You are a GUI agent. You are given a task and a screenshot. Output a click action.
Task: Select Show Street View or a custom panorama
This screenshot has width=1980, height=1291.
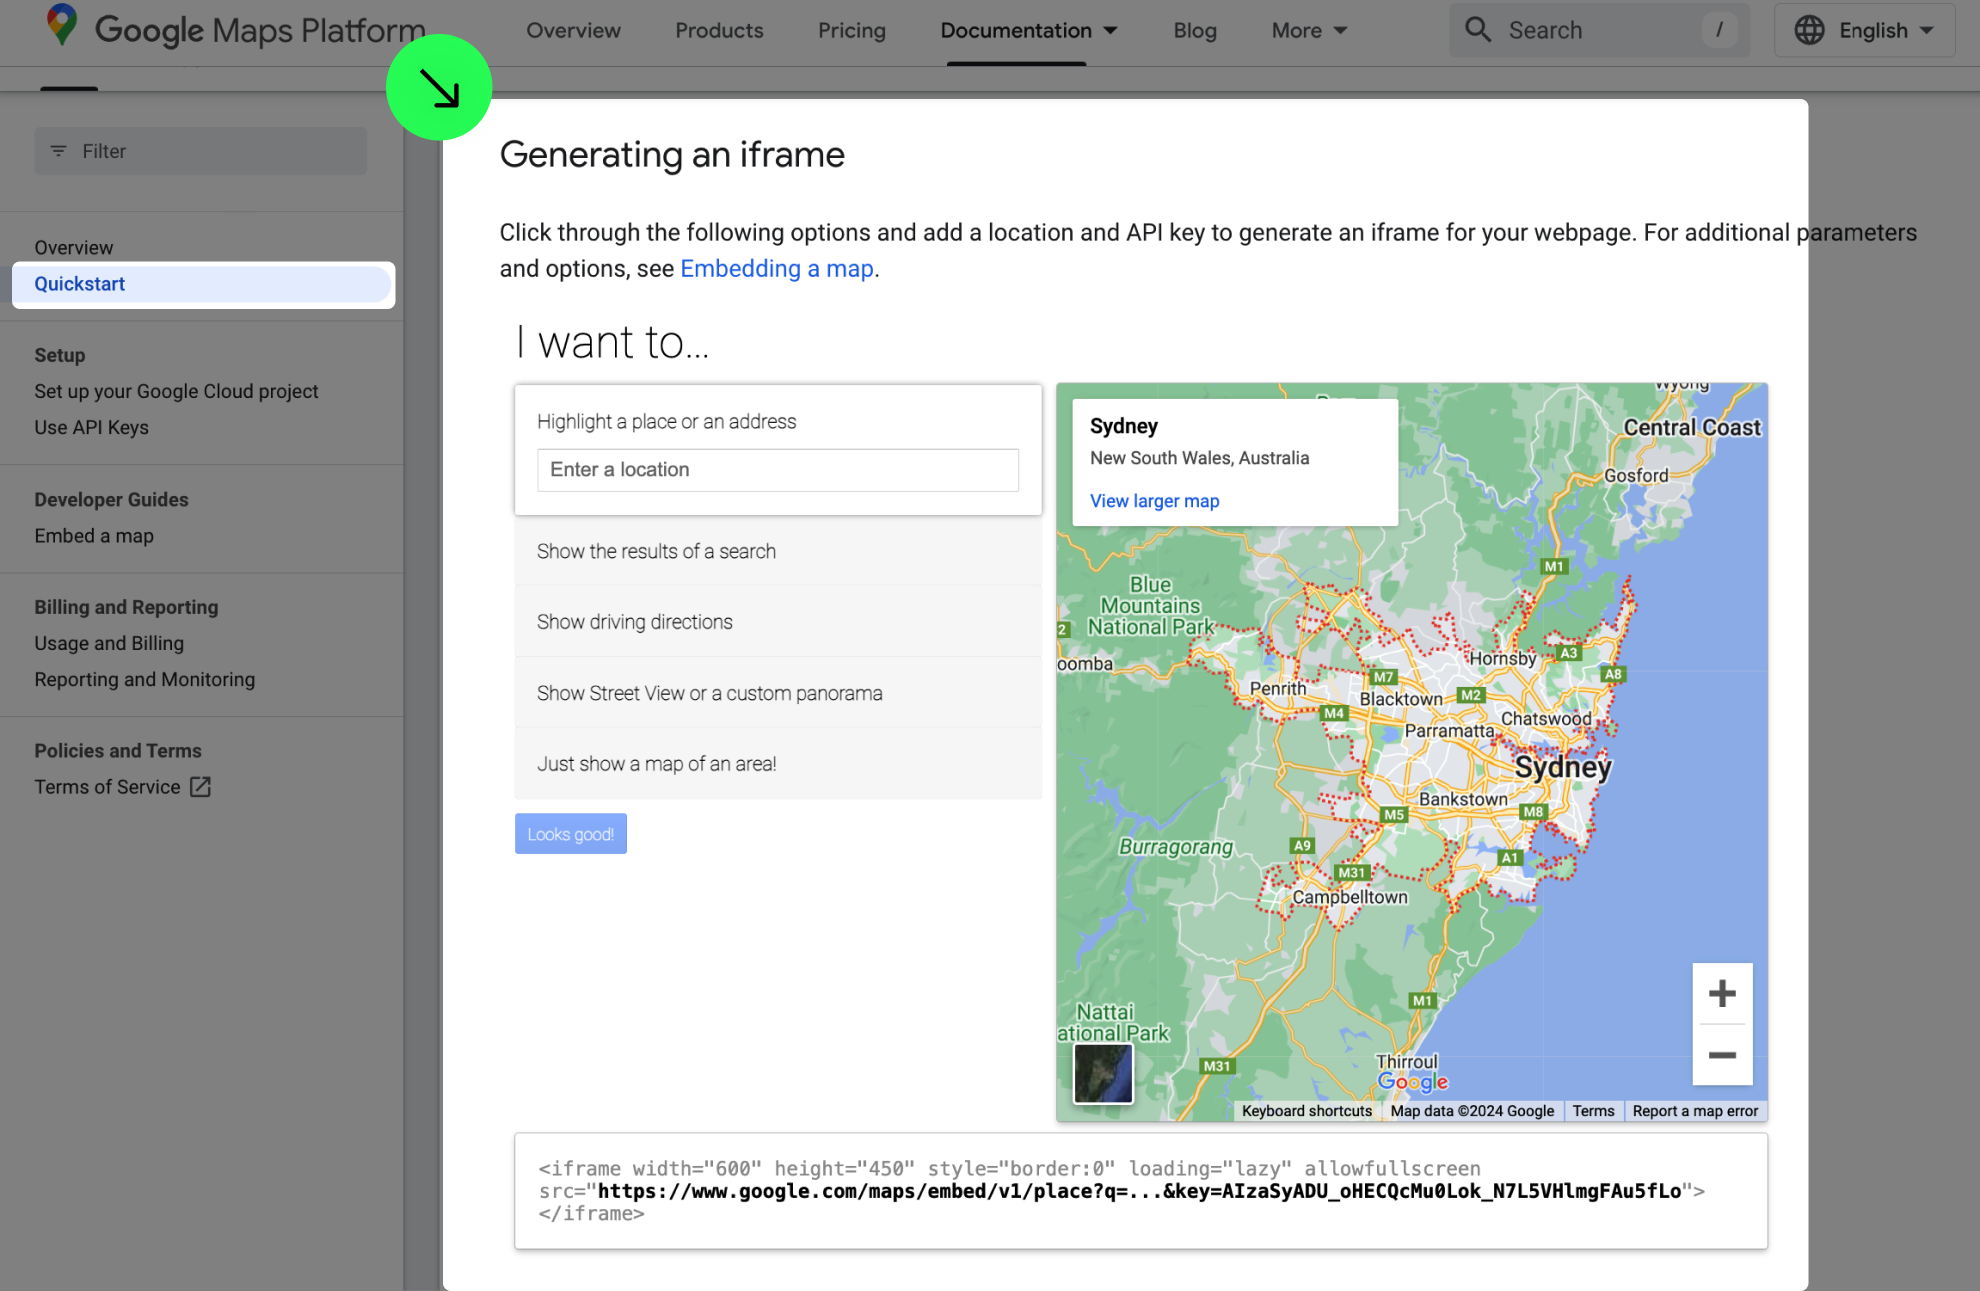click(778, 693)
